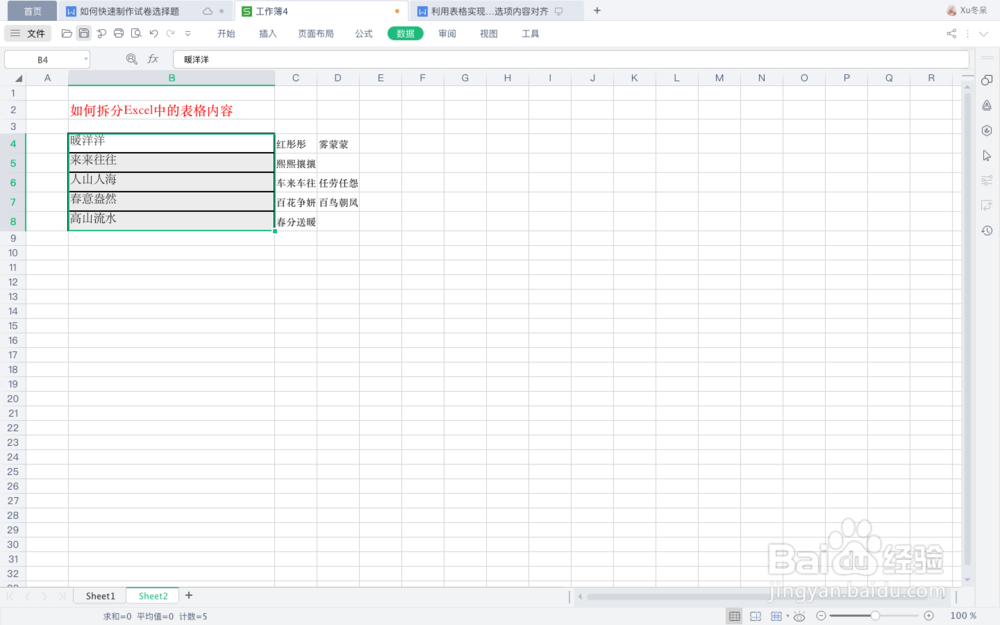Click the Undo icon
Image resolution: width=1000 pixels, height=625 pixels.
(x=153, y=32)
